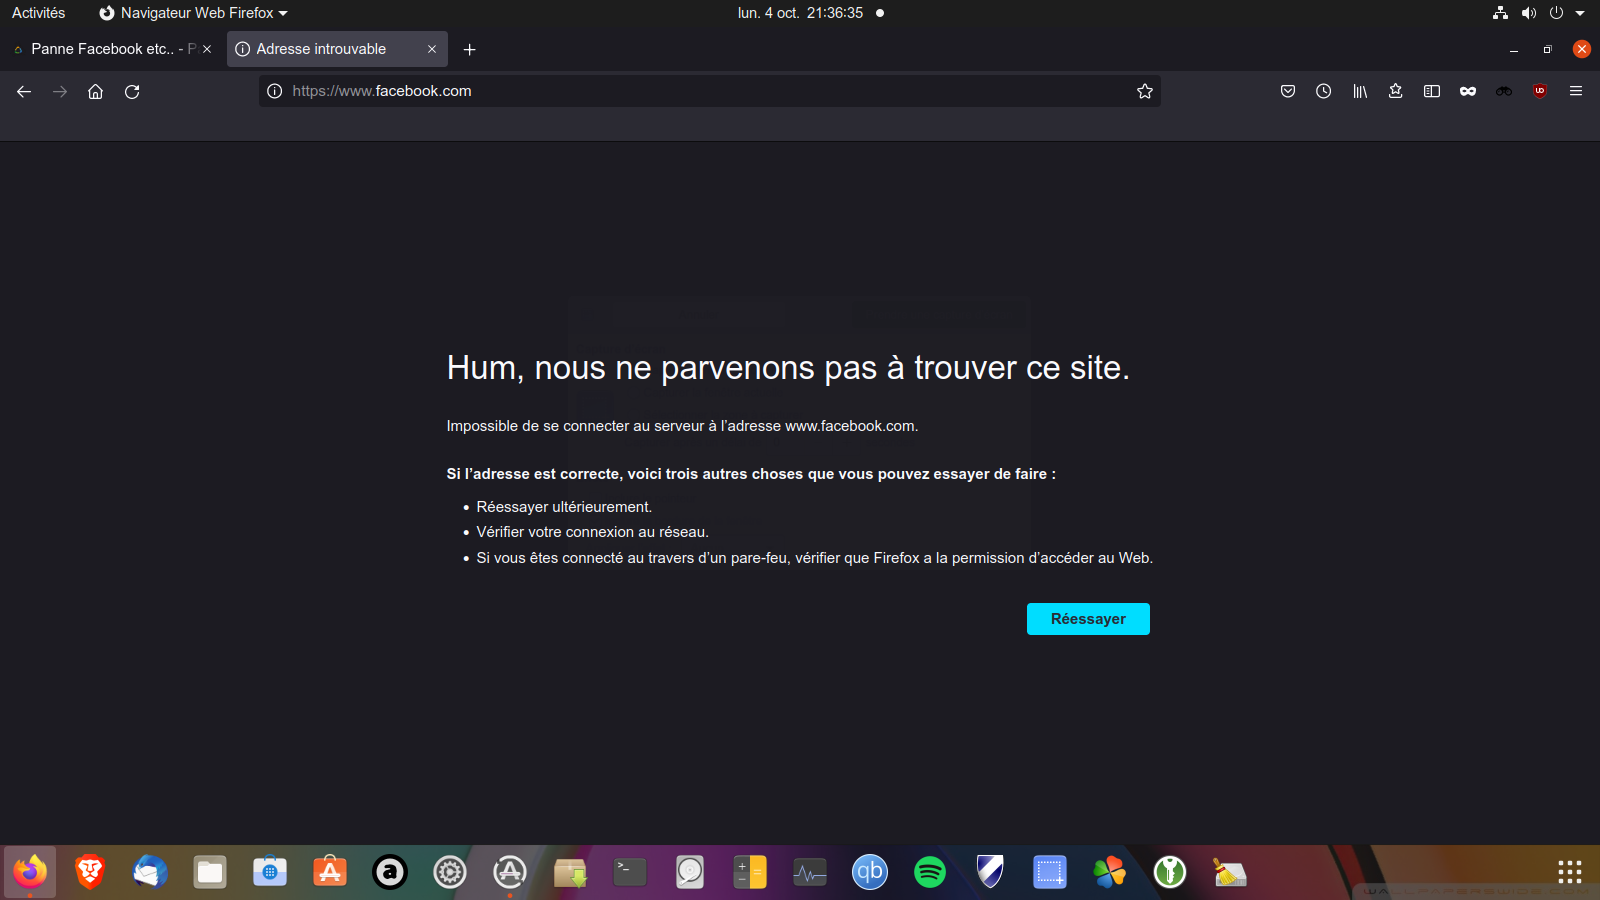Reload the current page
The height and width of the screenshot is (900, 1600).
pyautogui.click(x=132, y=91)
